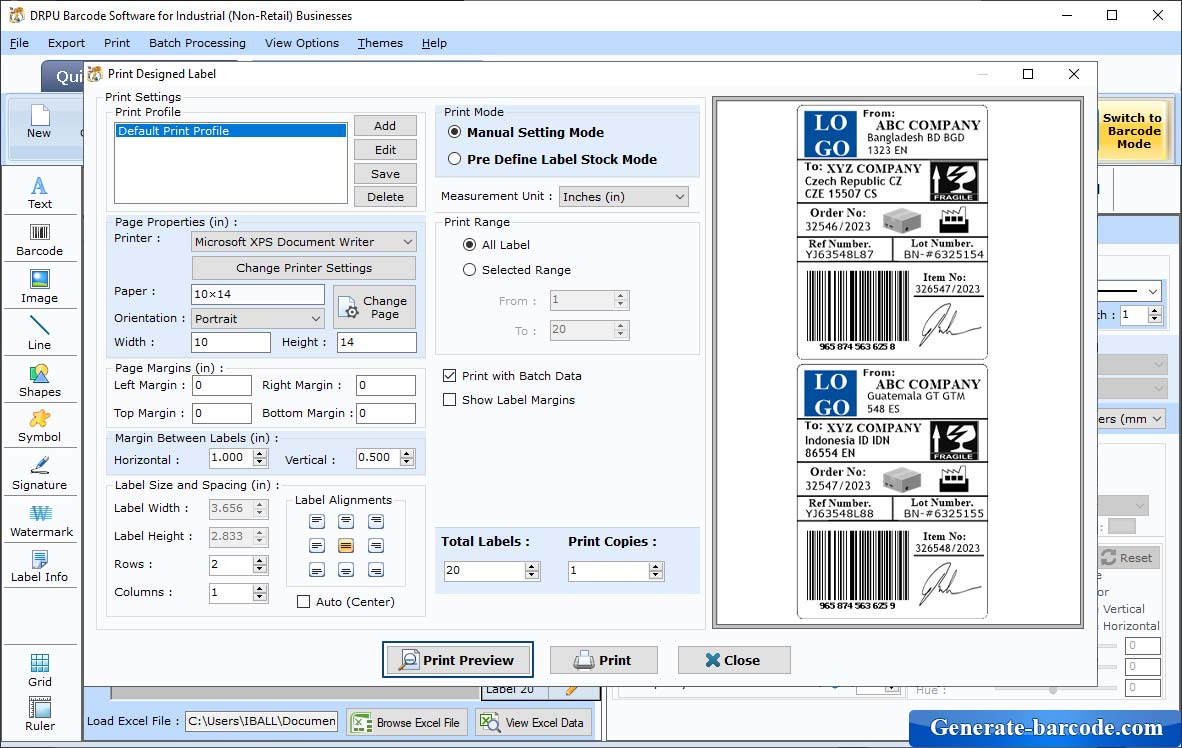
Task: Select Default Print Profile list item
Action: pyautogui.click(x=231, y=130)
